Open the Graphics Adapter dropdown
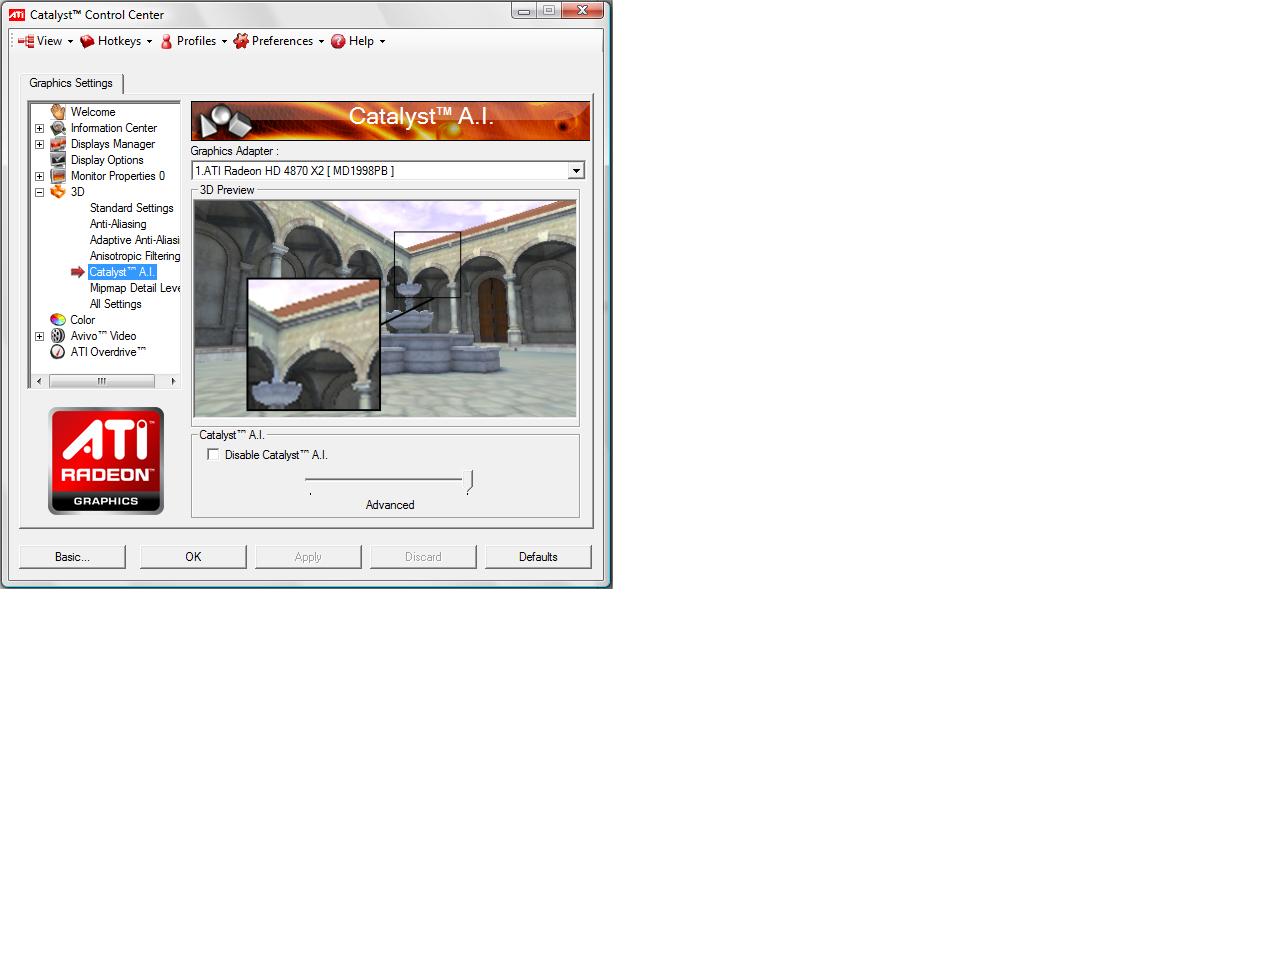Image resolution: width=1265 pixels, height=973 pixels. [x=575, y=171]
